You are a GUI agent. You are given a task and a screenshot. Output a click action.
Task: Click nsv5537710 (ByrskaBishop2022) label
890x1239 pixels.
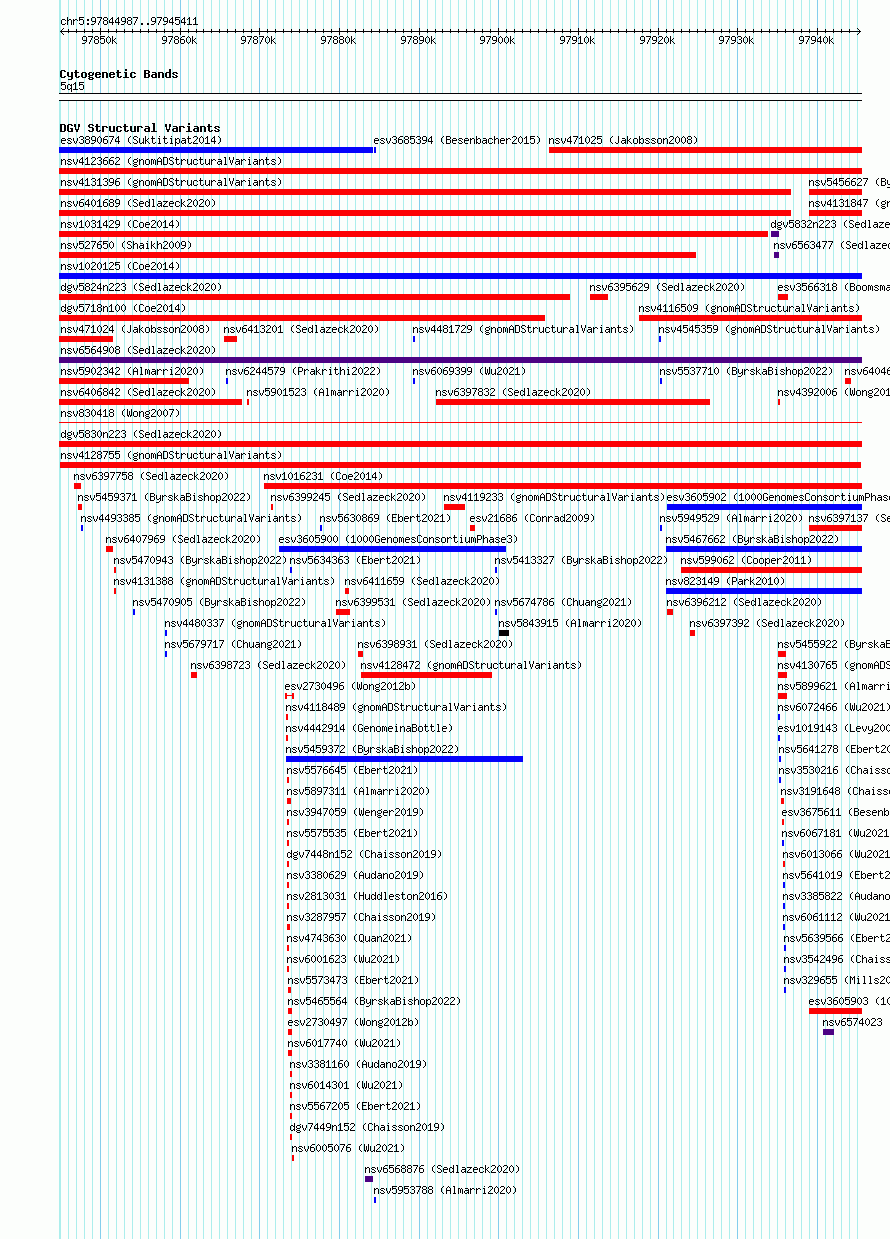(746, 371)
